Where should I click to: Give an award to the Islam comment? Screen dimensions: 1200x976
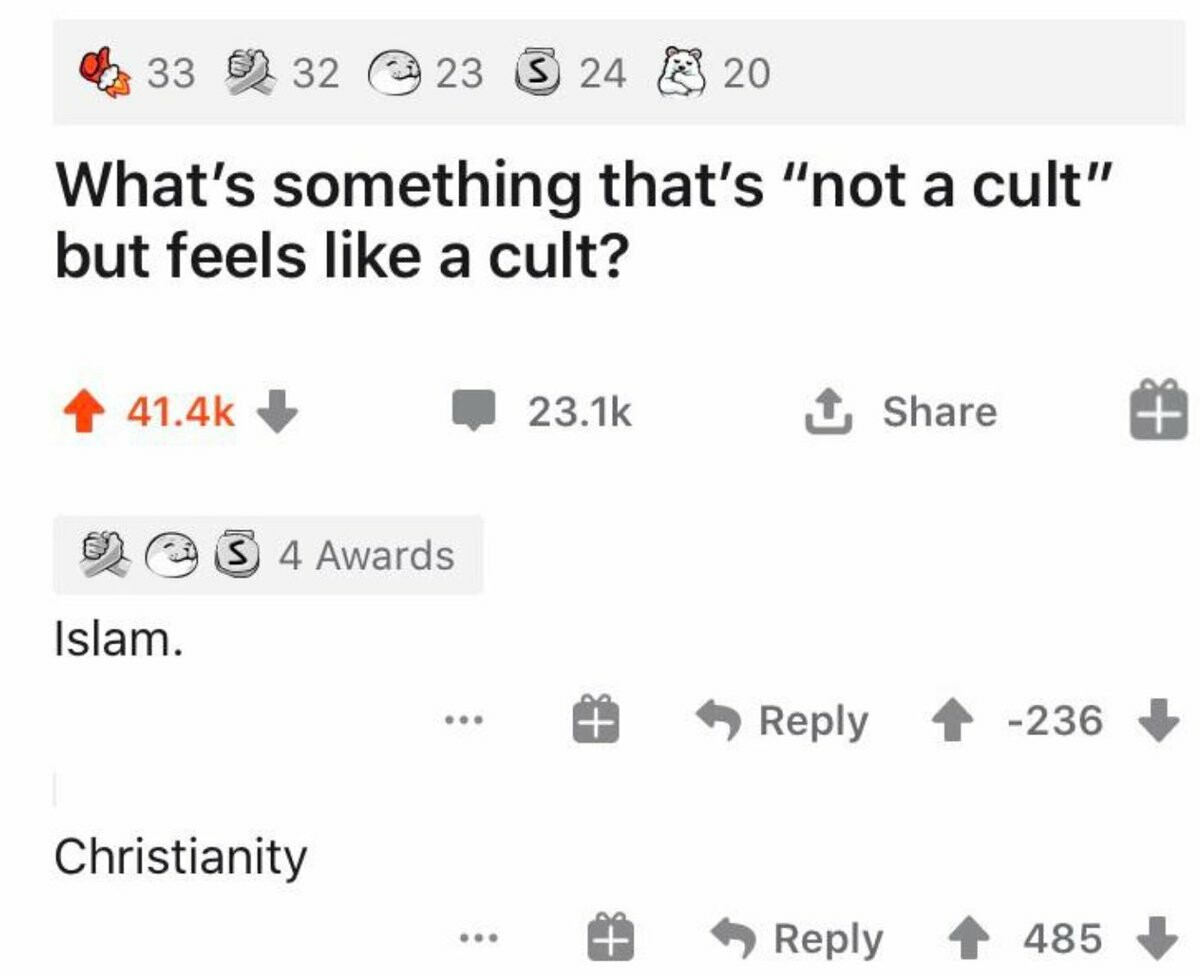coord(596,720)
